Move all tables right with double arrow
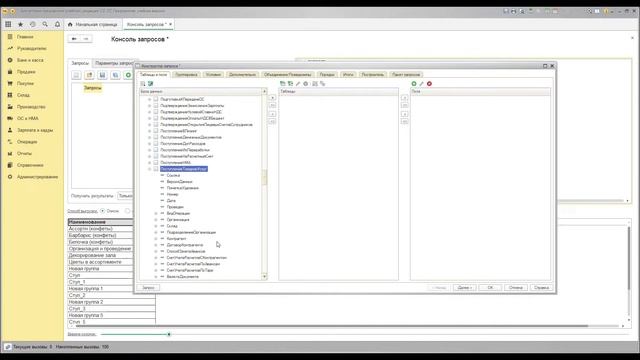The image size is (640, 360). [x=273, y=106]
